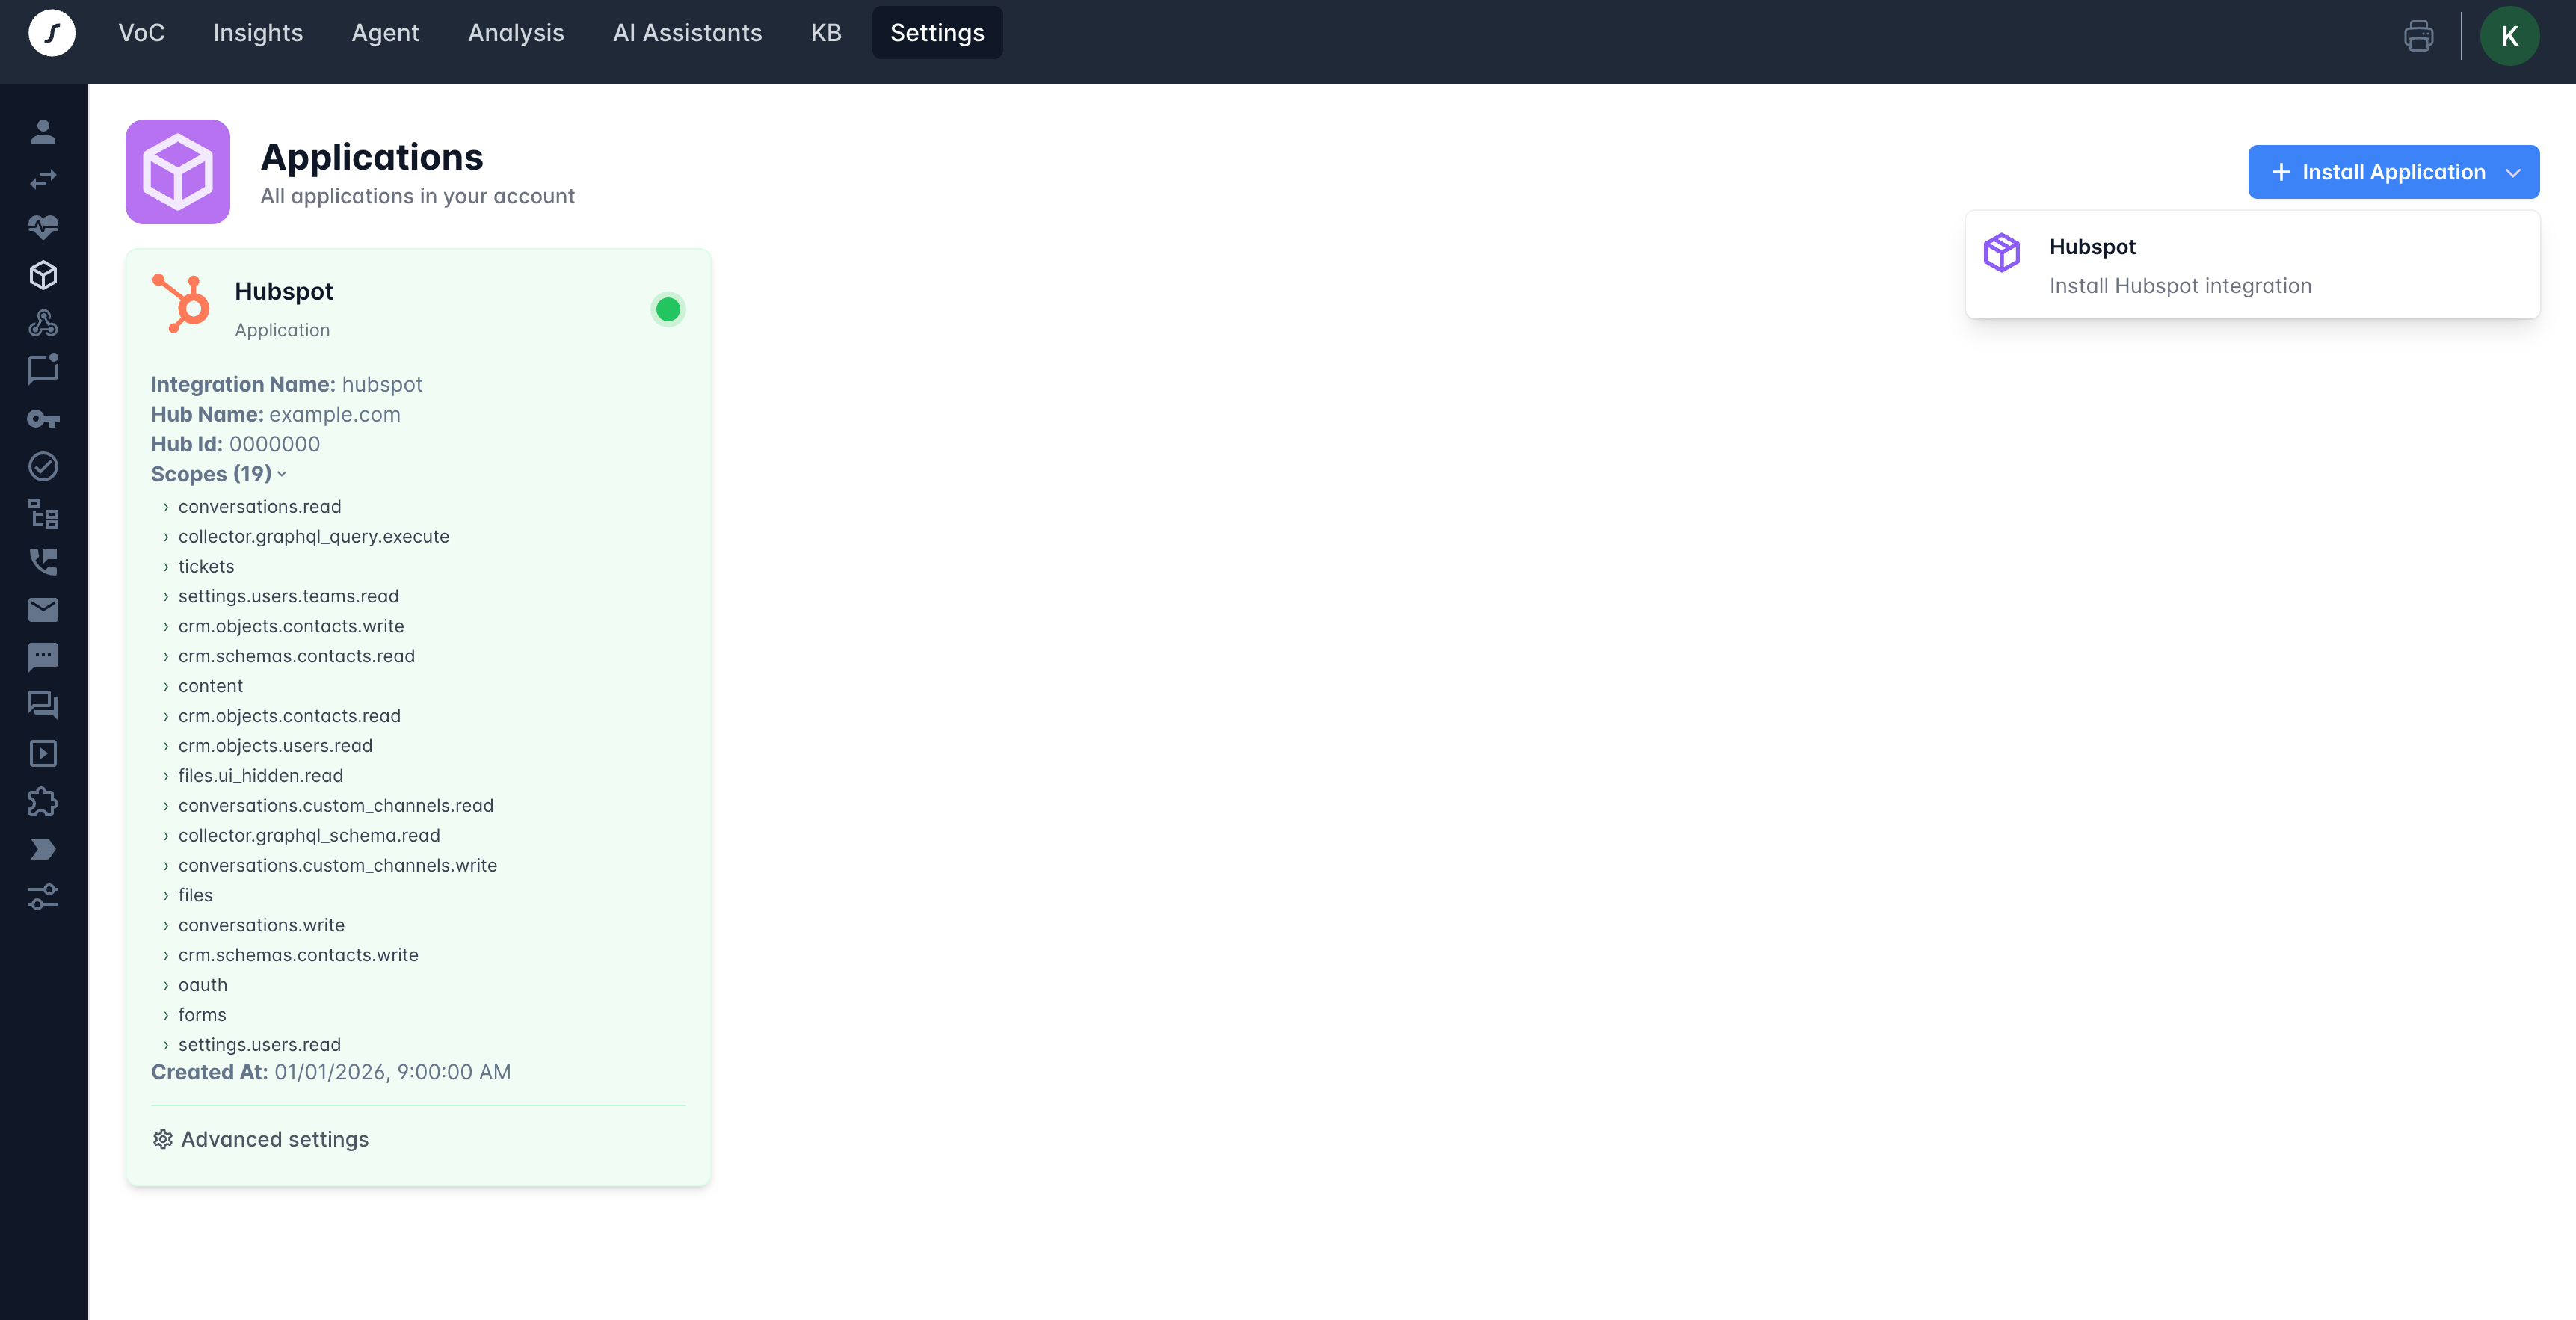The width and height of the screenshot is (2576, 1320).
Task: Open the play box sidebar icon
Action: click(x=43, y=753)
